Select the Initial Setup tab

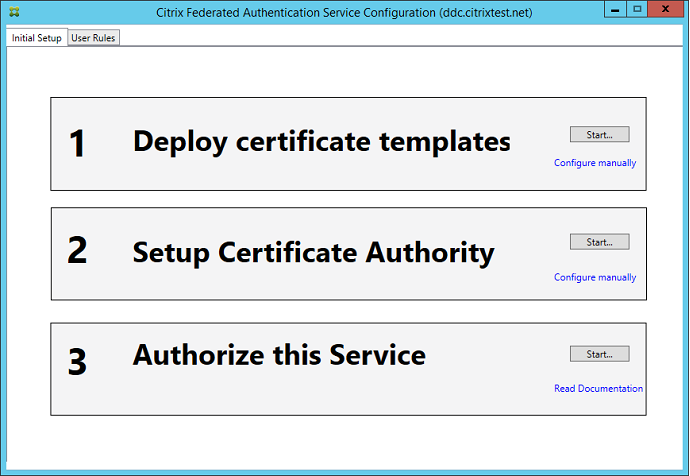point(37,37)
